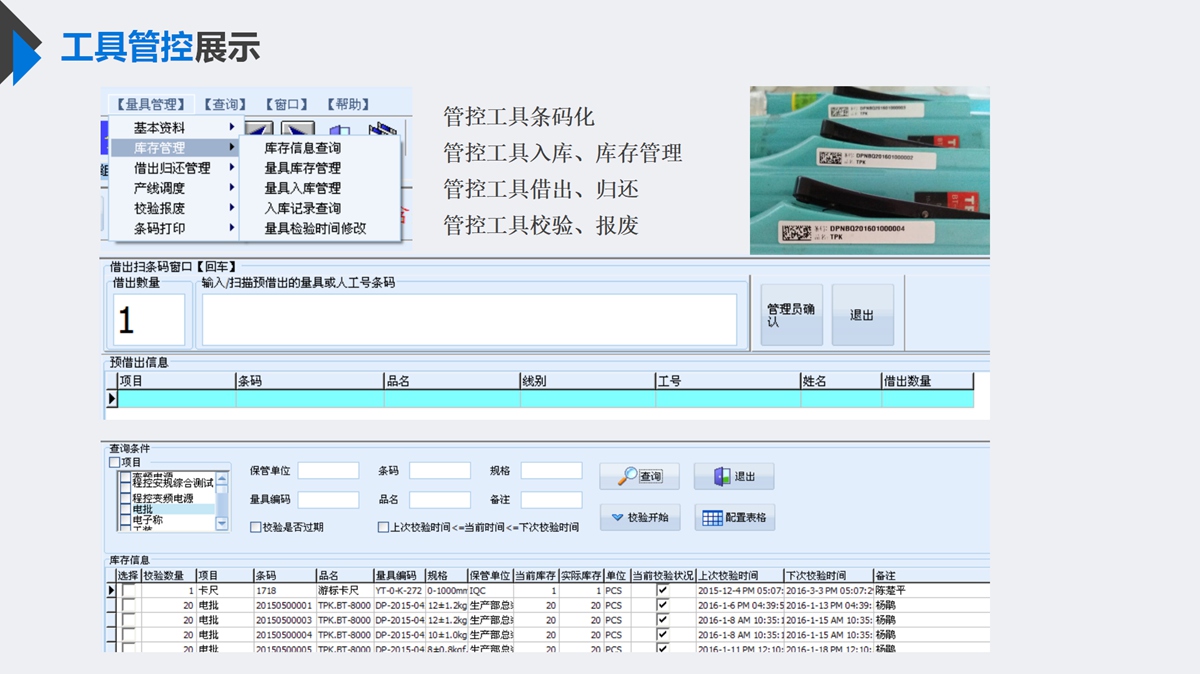Click the stacked windows toolbar icon
Screen dimensions: 1200x674
[382, 134]
